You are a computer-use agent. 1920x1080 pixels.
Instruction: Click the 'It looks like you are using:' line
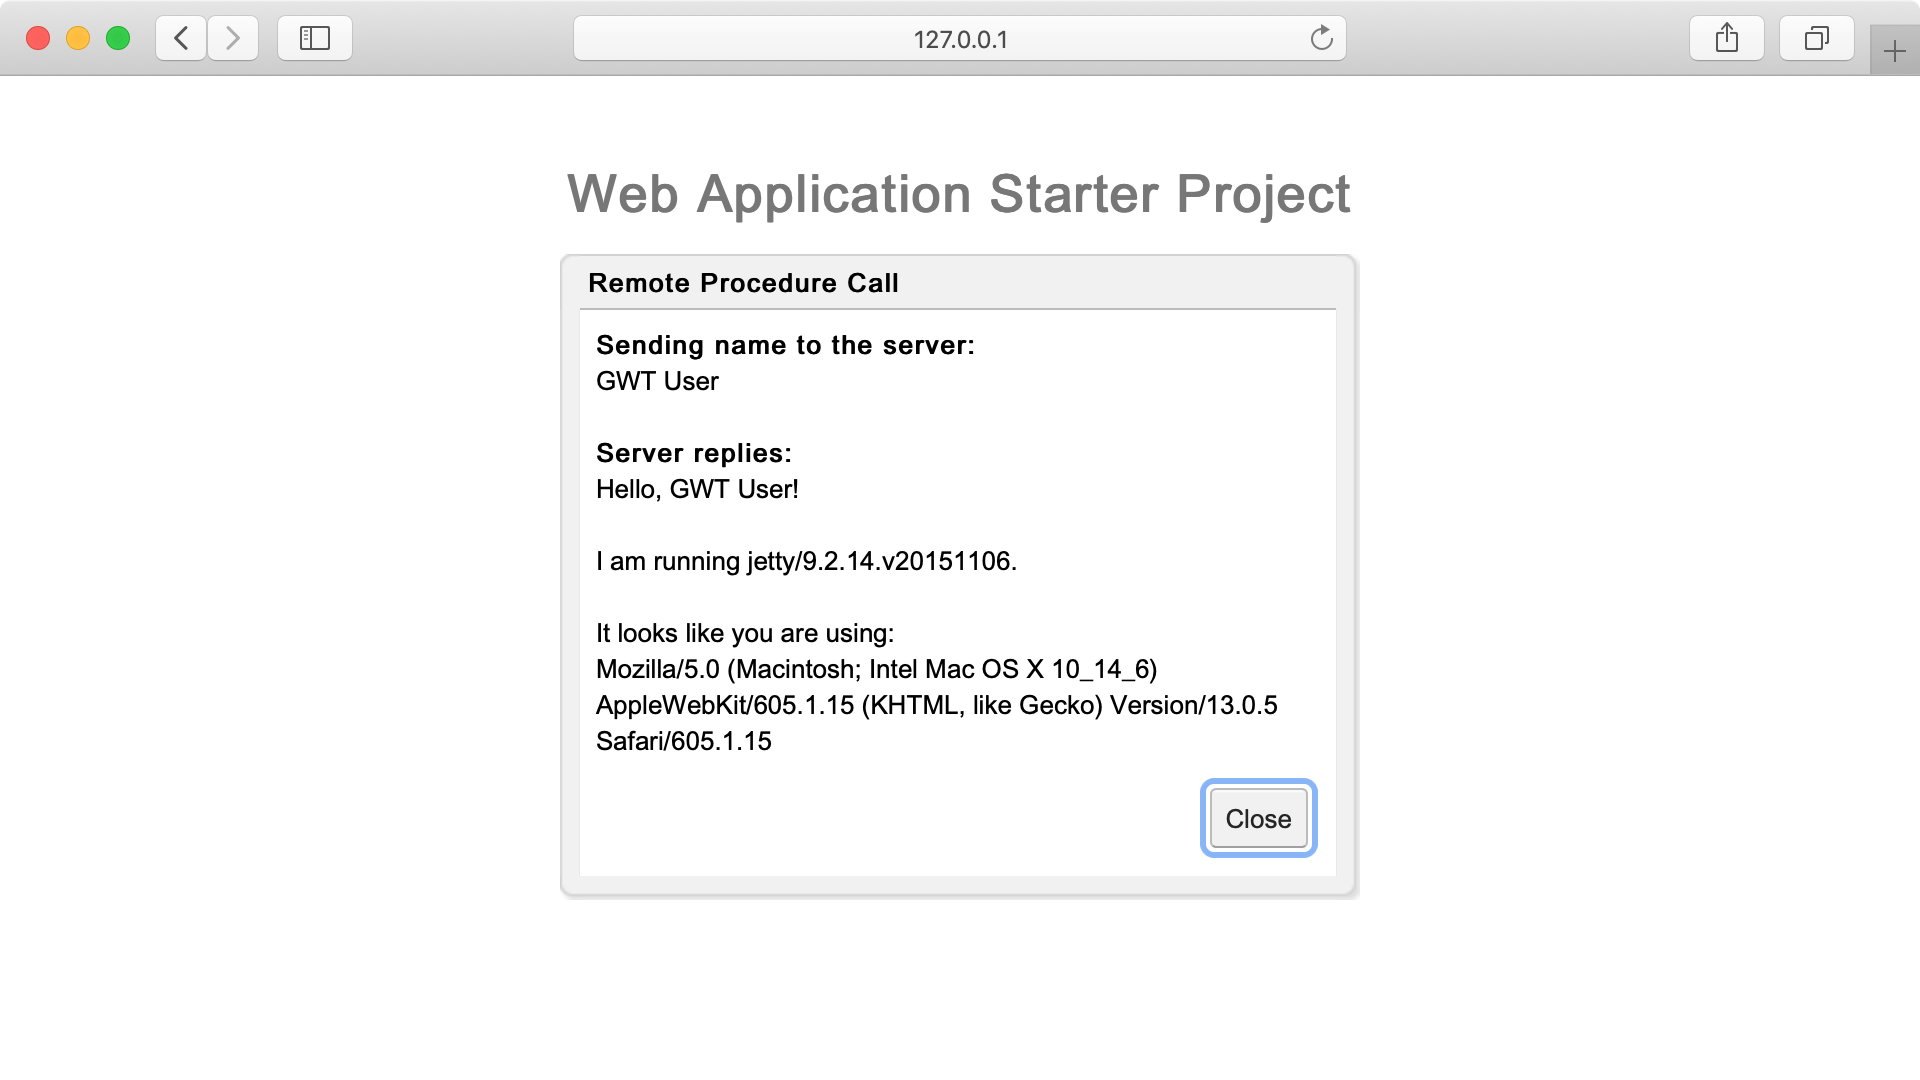(x=745, y=633)
